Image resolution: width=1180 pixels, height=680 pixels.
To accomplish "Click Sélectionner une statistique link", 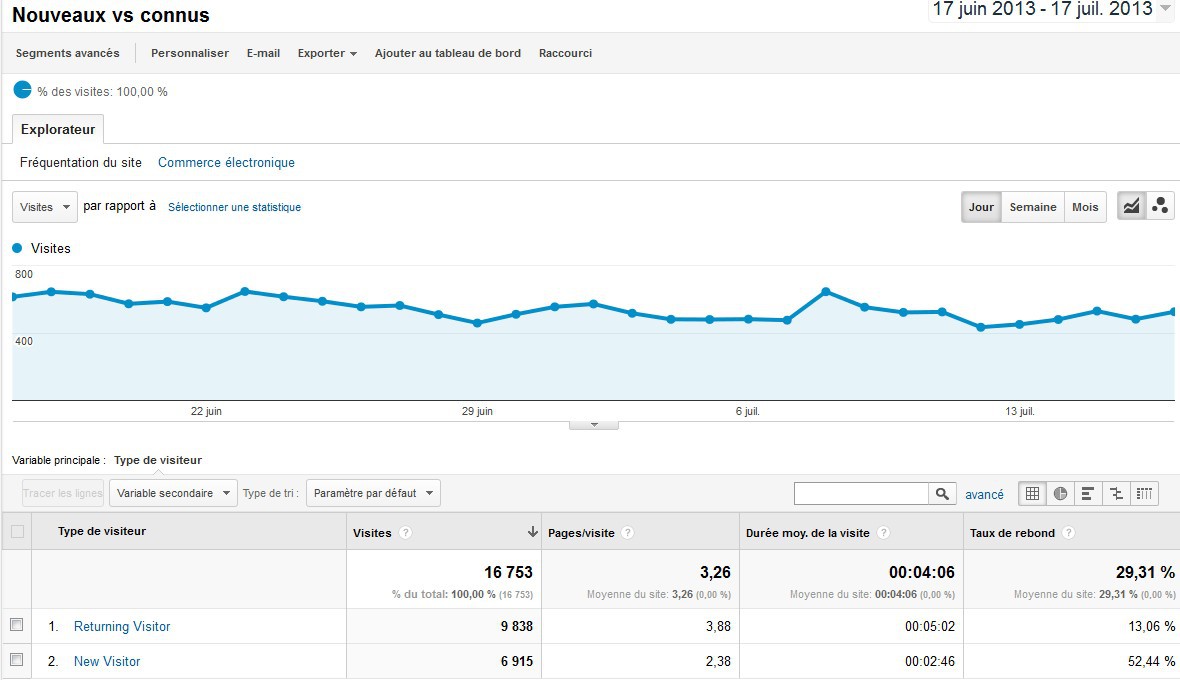I will tap(234, 207).
